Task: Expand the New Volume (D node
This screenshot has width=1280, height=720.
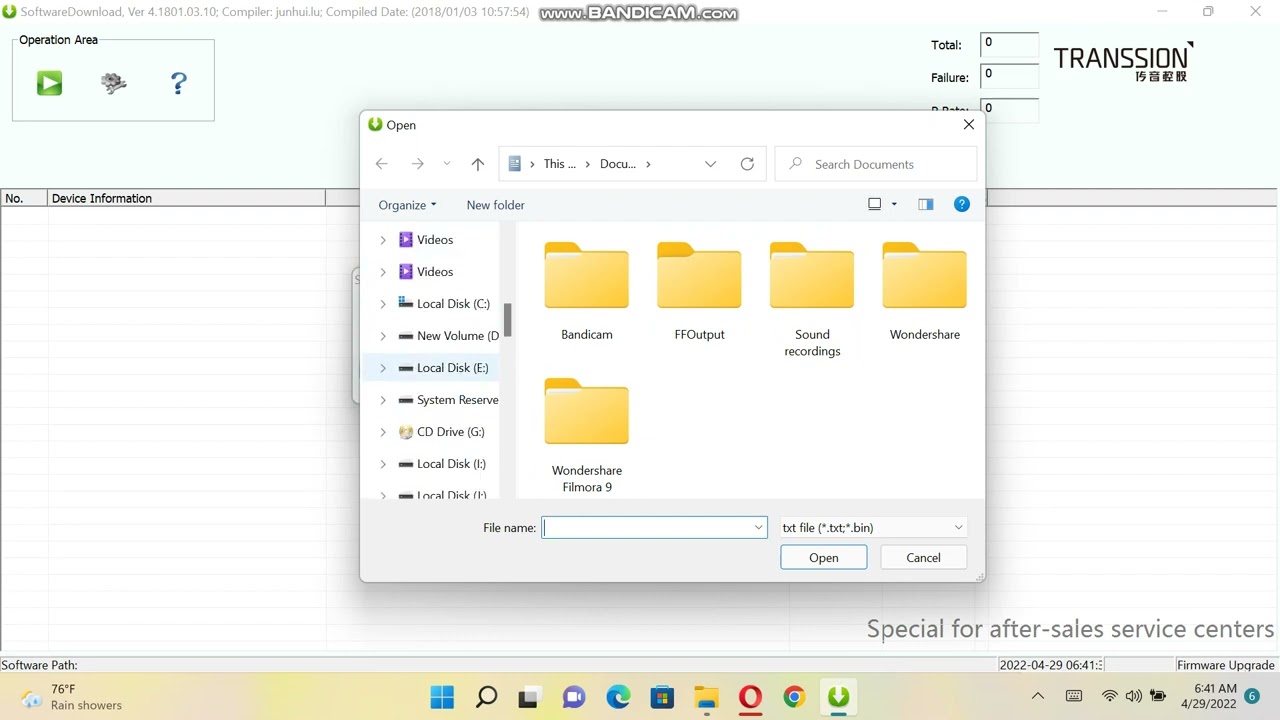Action: tap(383, 336)
